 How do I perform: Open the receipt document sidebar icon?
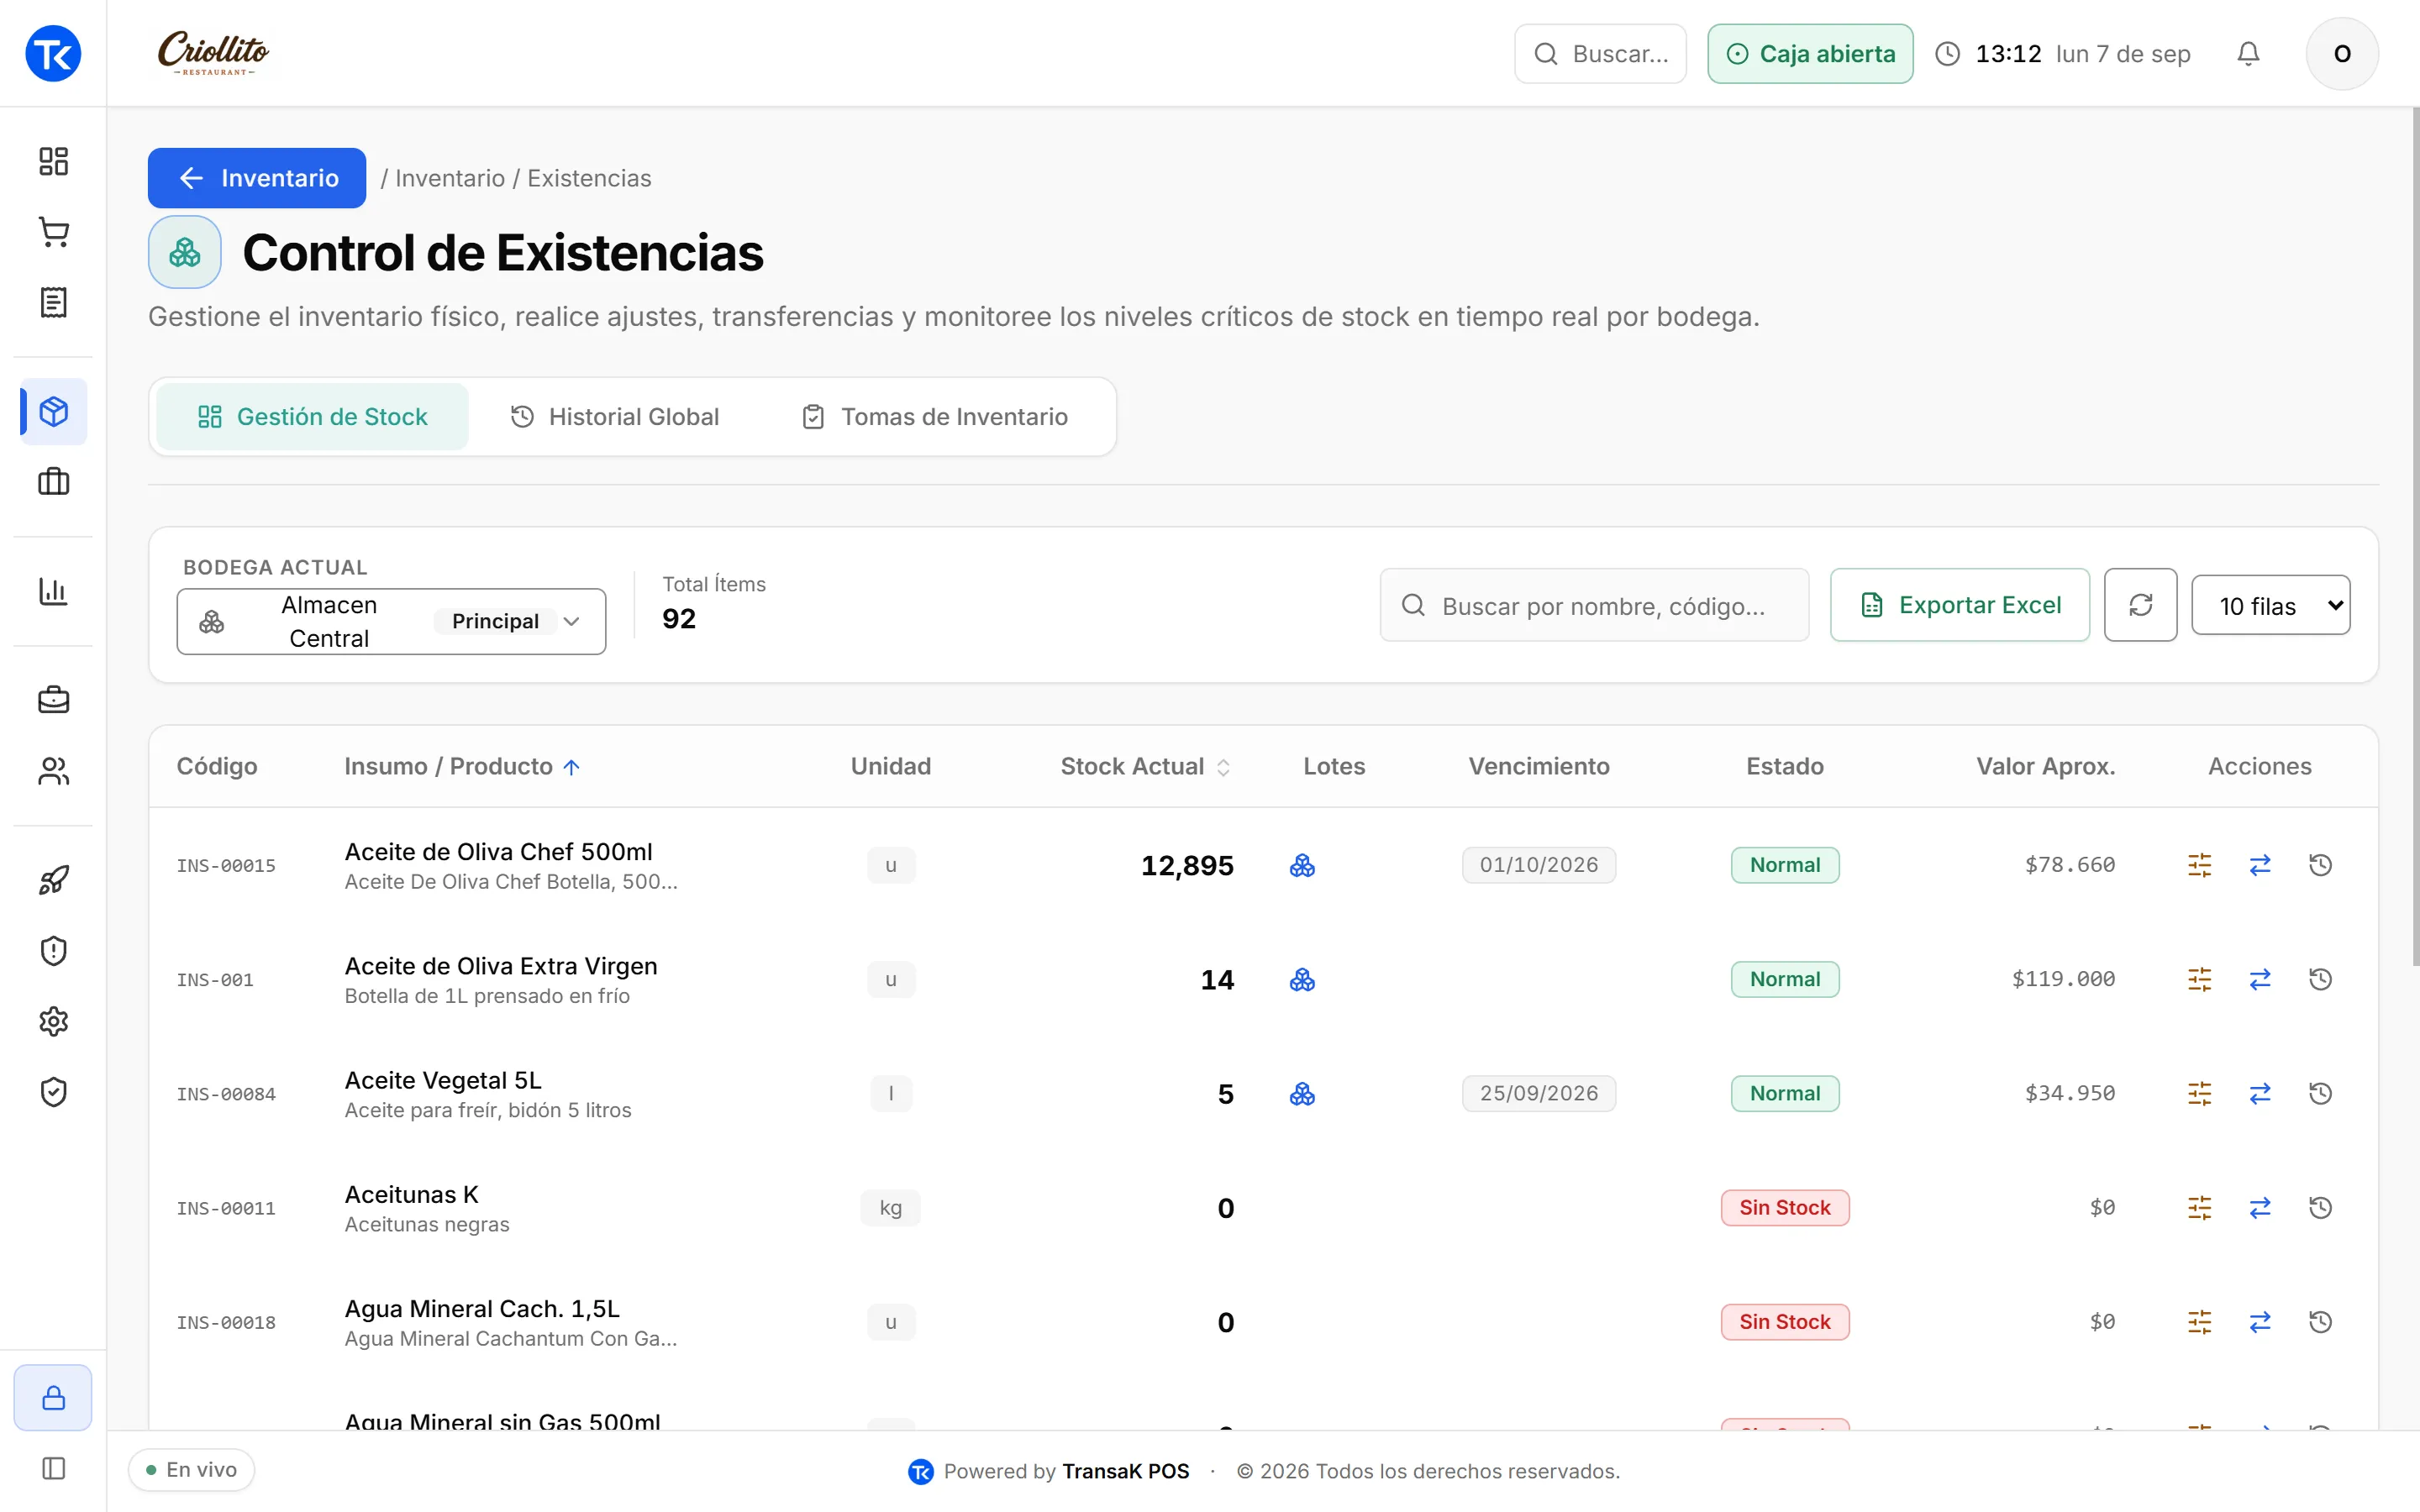pos(53,302)
